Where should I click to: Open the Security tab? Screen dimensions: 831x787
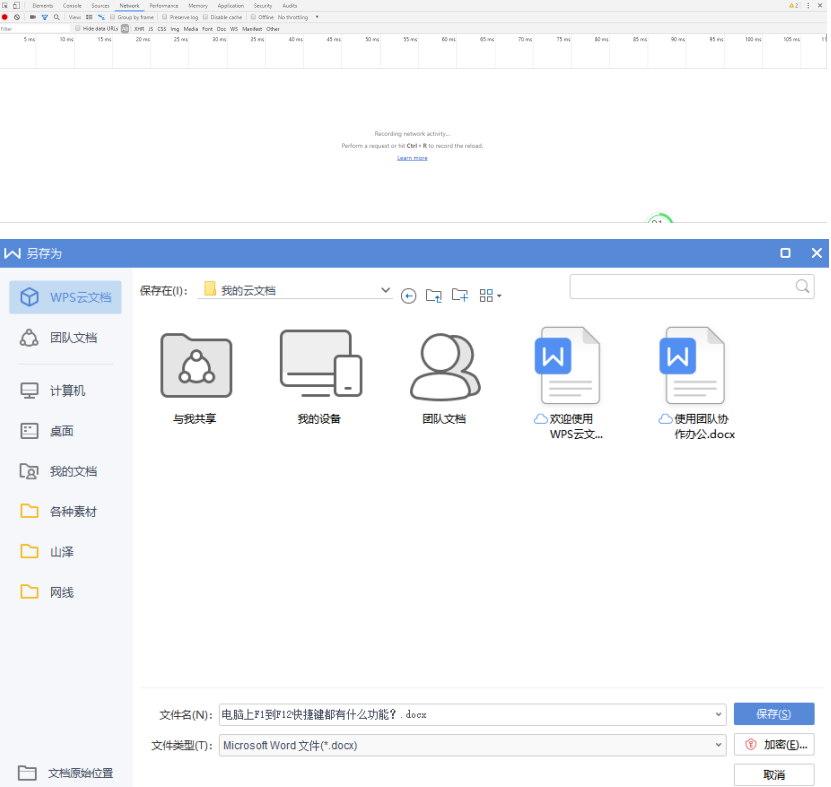tap(263, 5)
